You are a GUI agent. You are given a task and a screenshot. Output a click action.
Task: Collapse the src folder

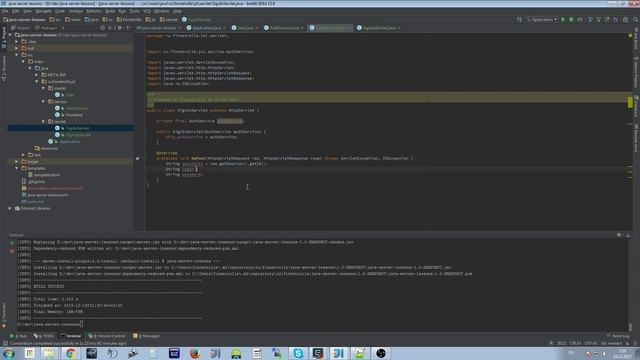tap(17, 55)
